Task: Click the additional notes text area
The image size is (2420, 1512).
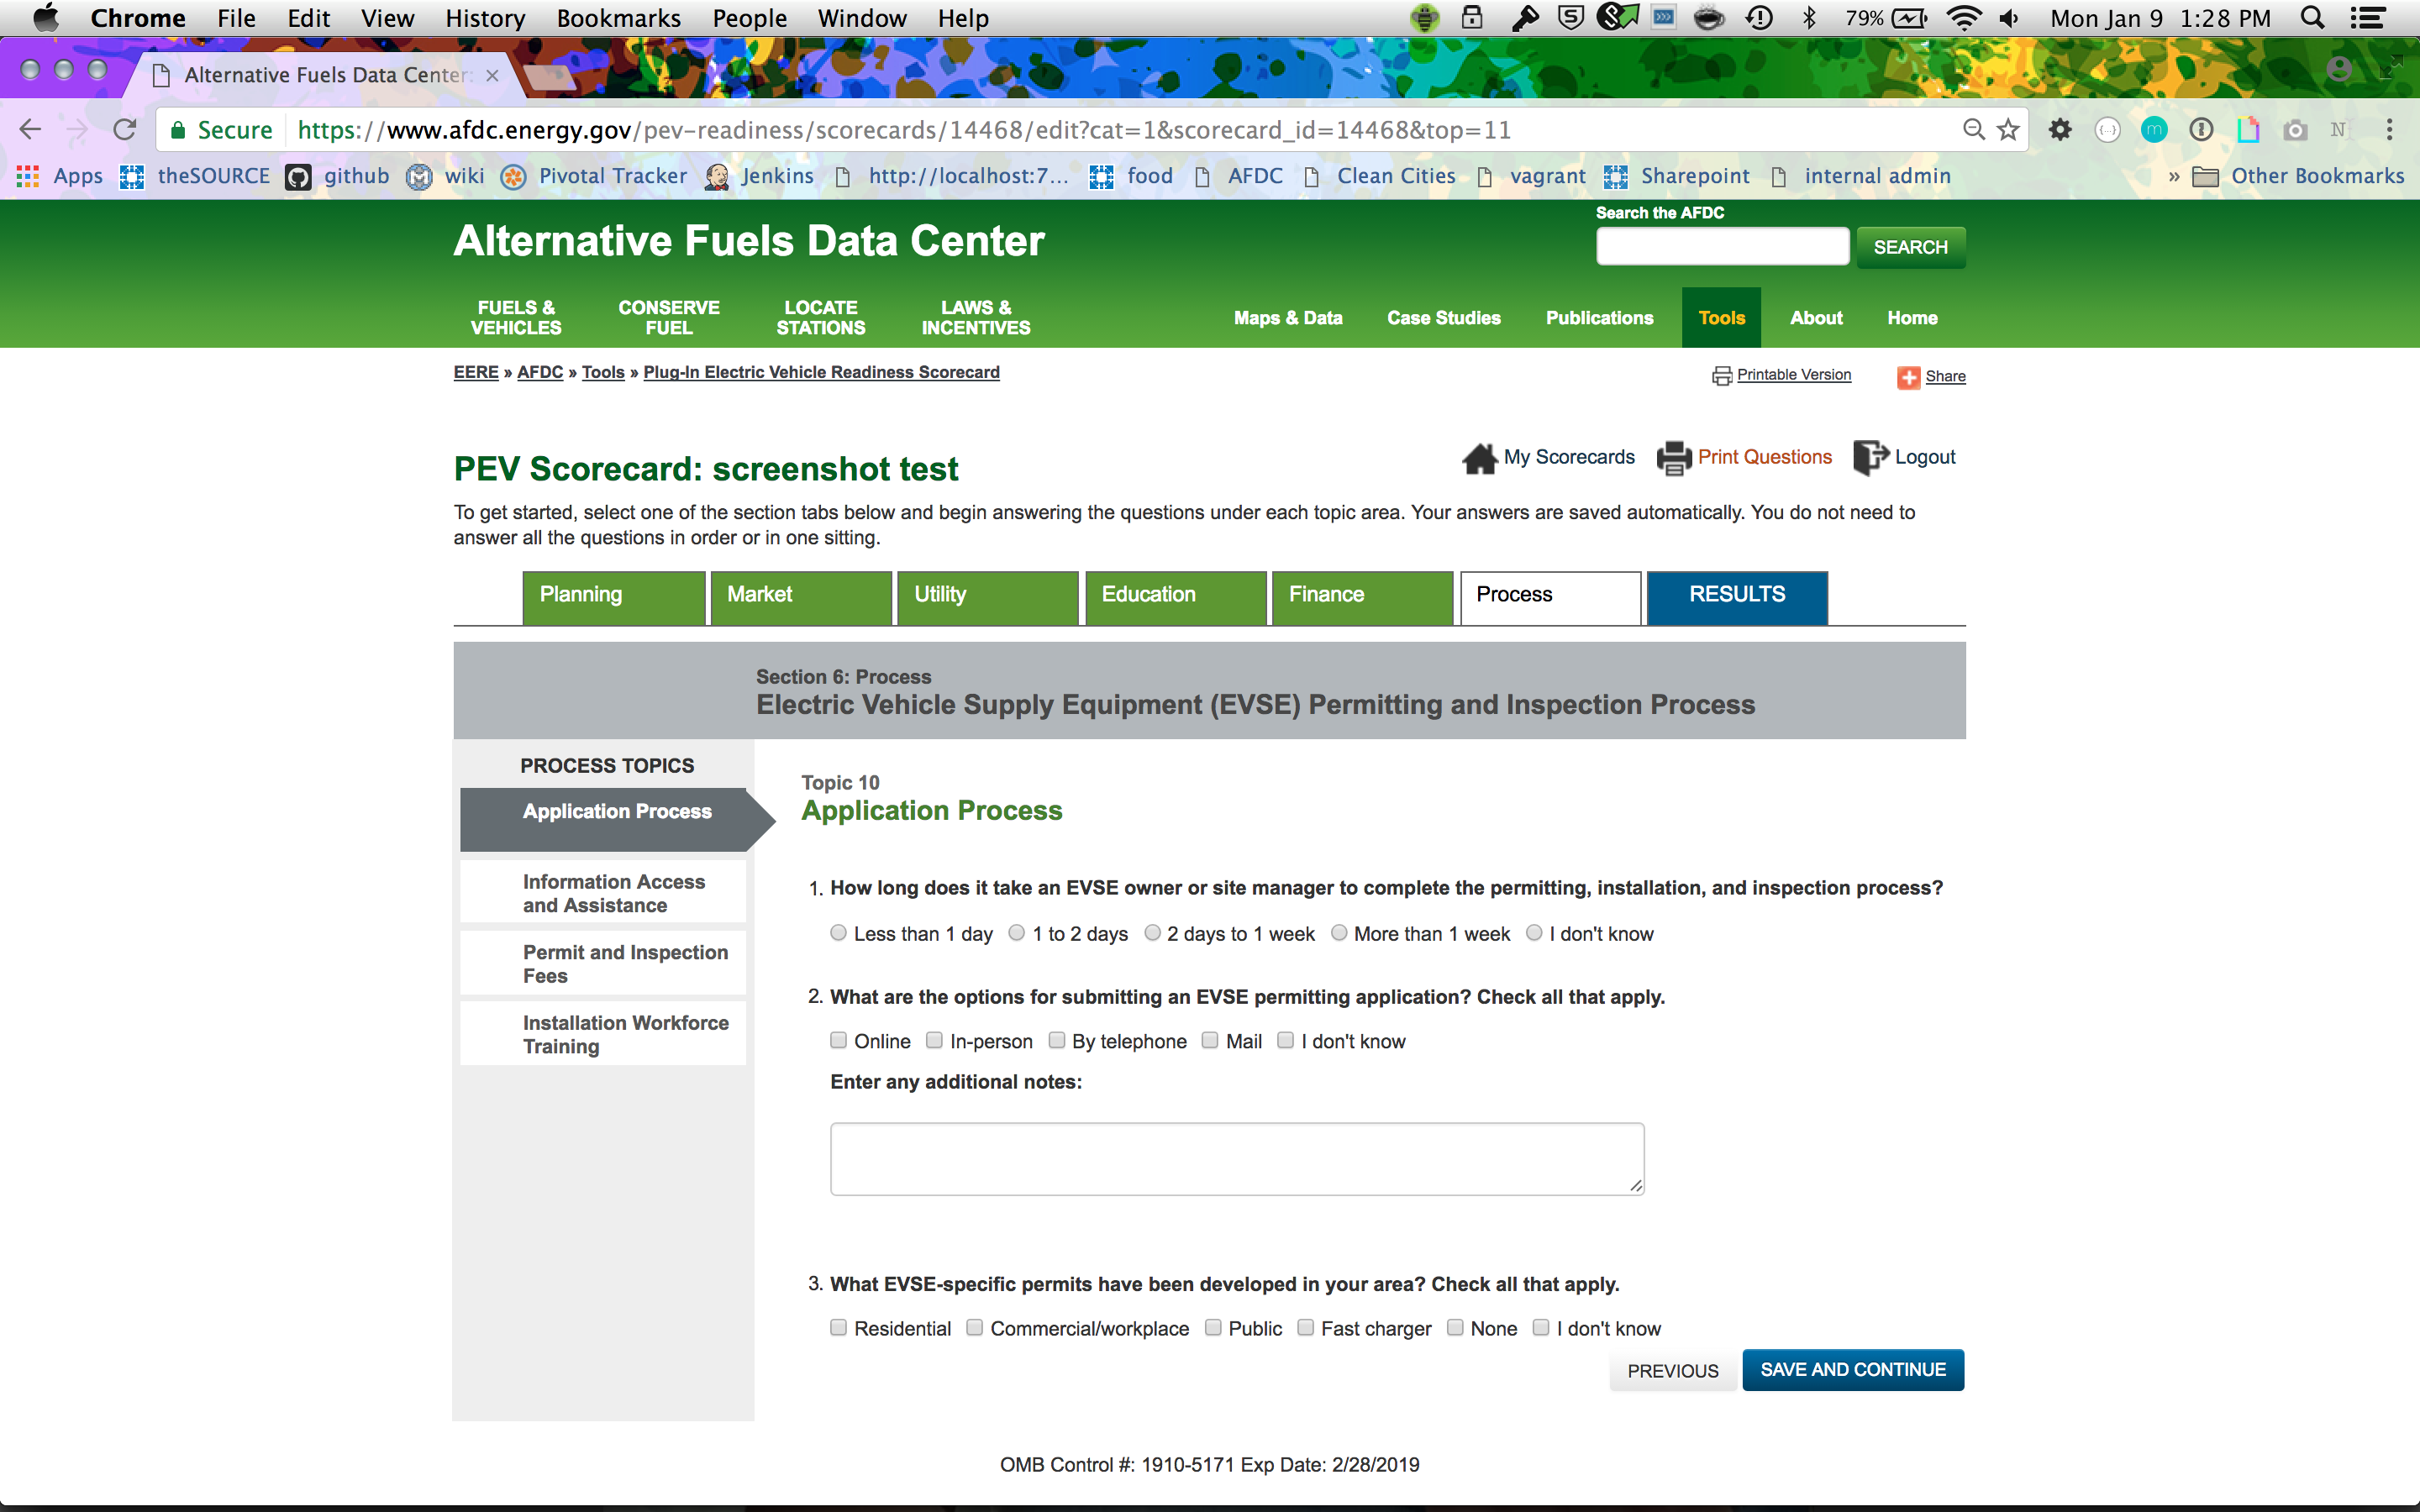Action: coord(1236,1158)
